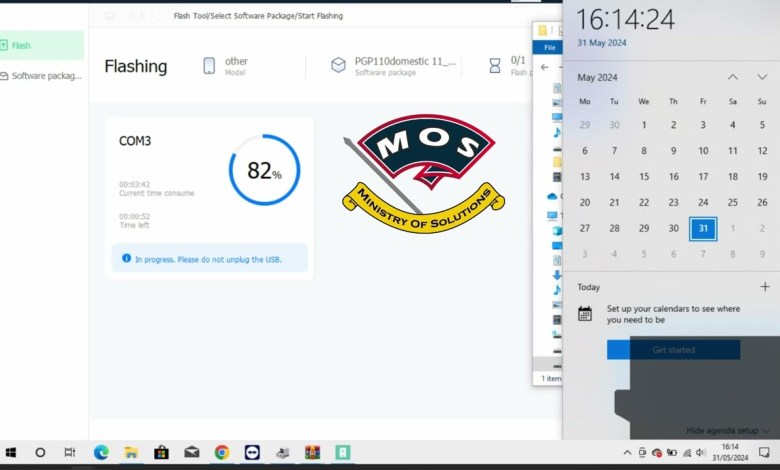Image resolution: width=780 pixels, height=470 pixels.
Task: Launch Google Chrome from the taskbar
Action: pyautogui.click(x=221, y=452)
